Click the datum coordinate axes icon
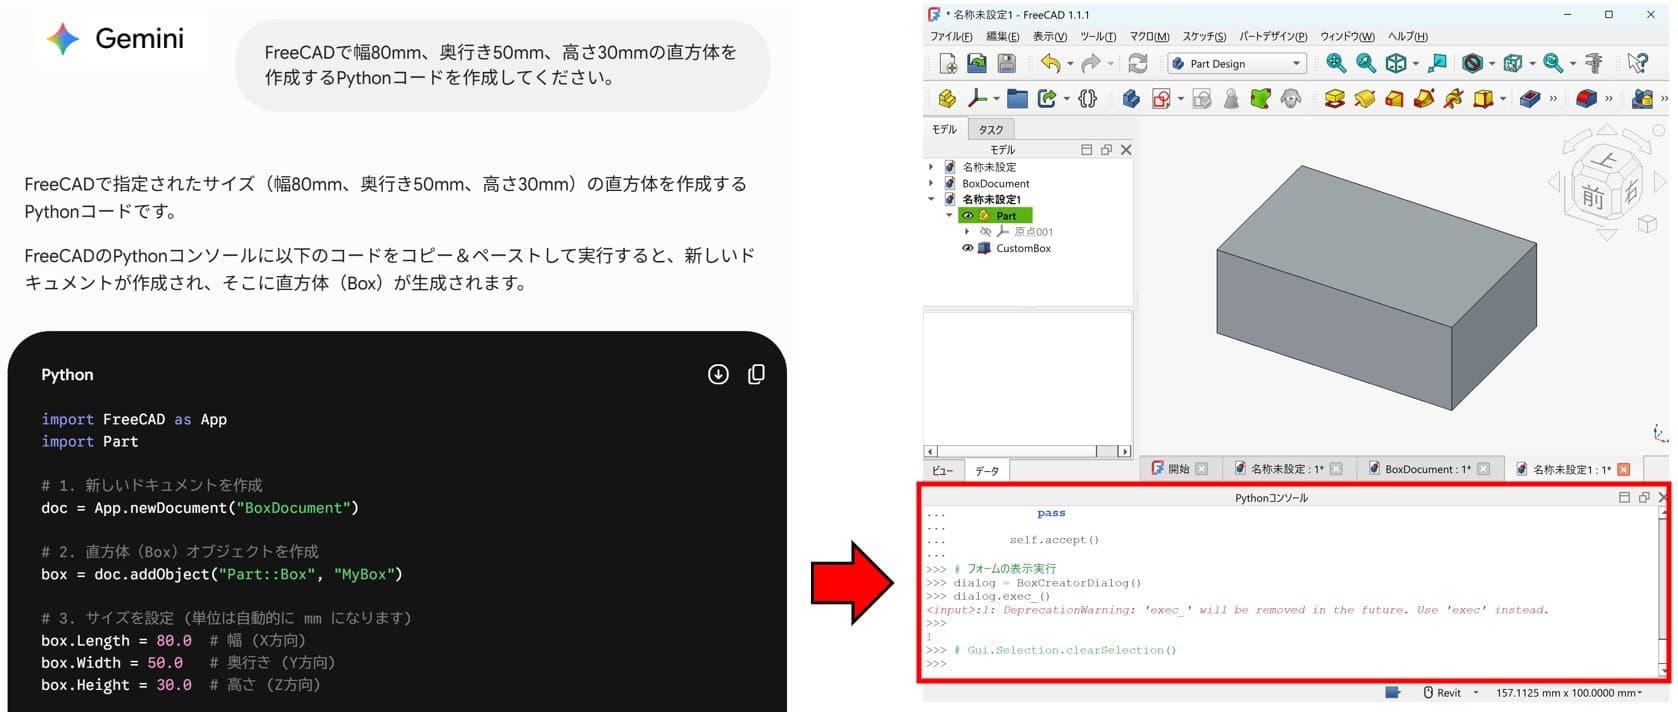 [x=977, y=98]
